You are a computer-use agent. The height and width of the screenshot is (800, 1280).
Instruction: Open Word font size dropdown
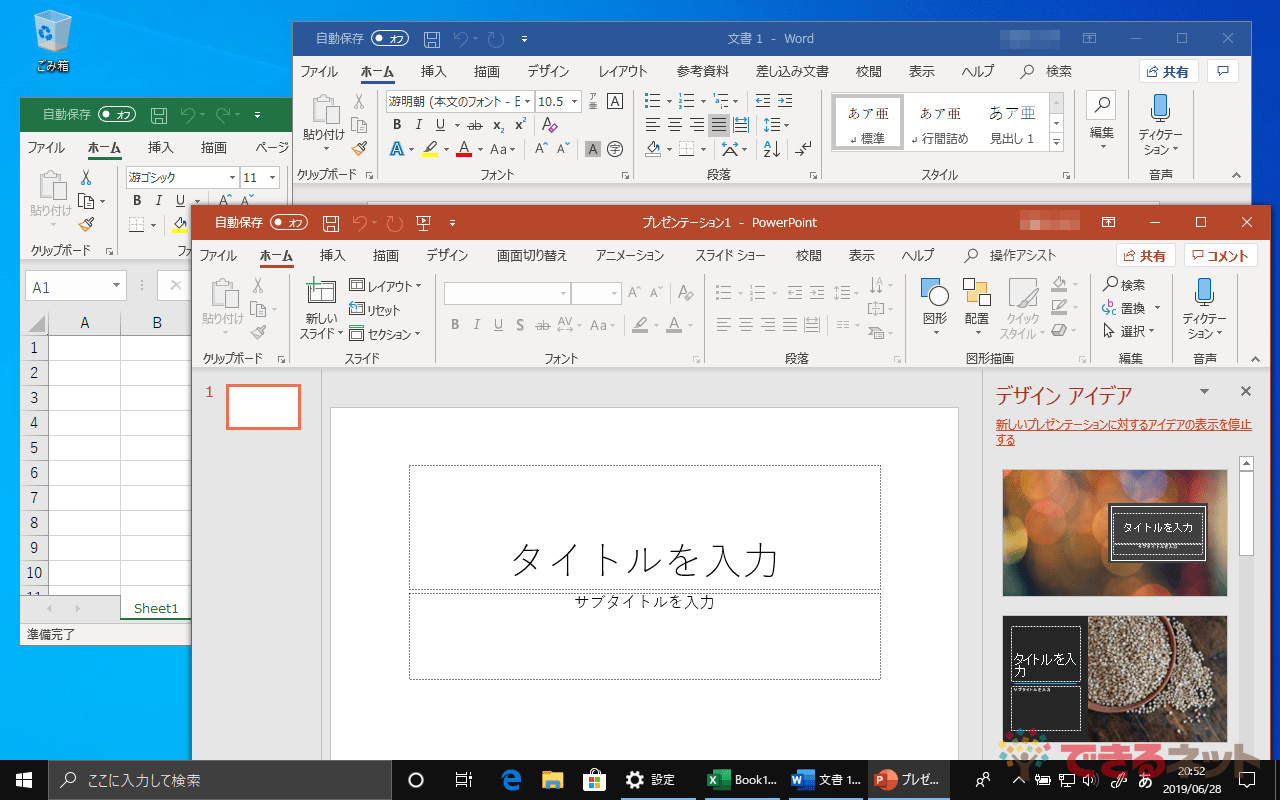click(x=574, y=101)
